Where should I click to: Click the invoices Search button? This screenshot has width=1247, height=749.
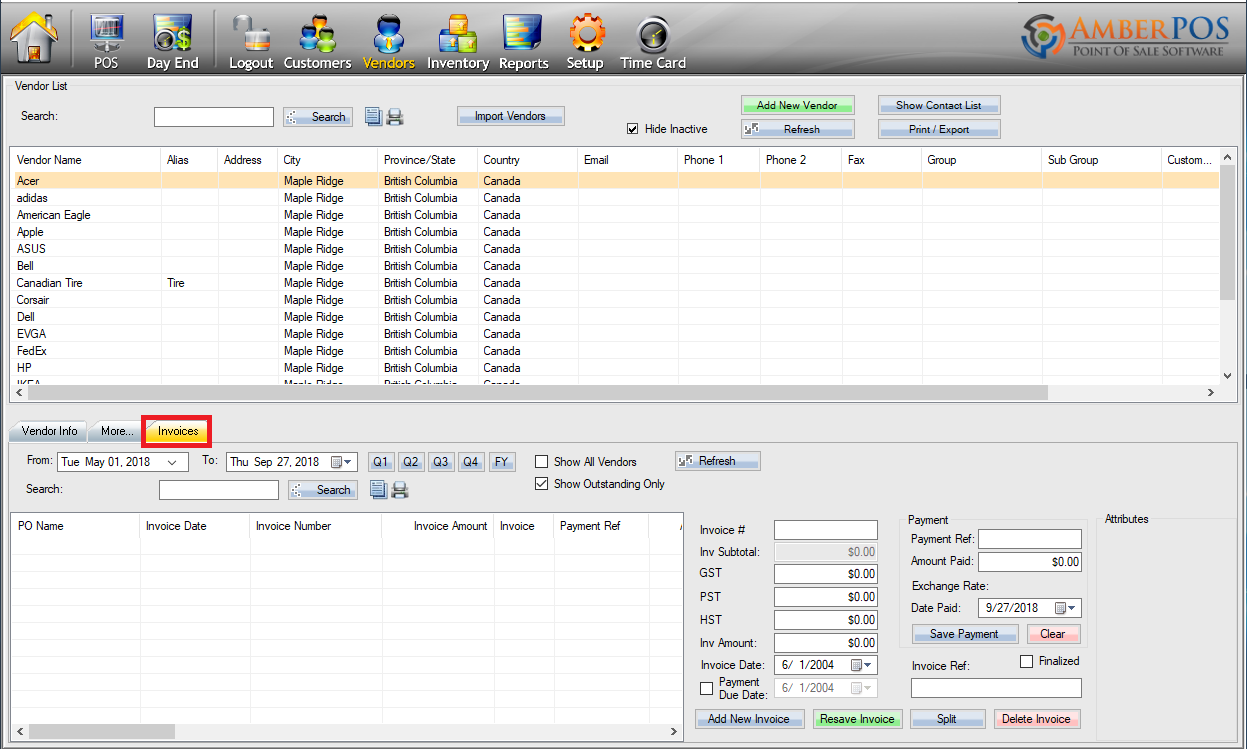click(323, 490)
